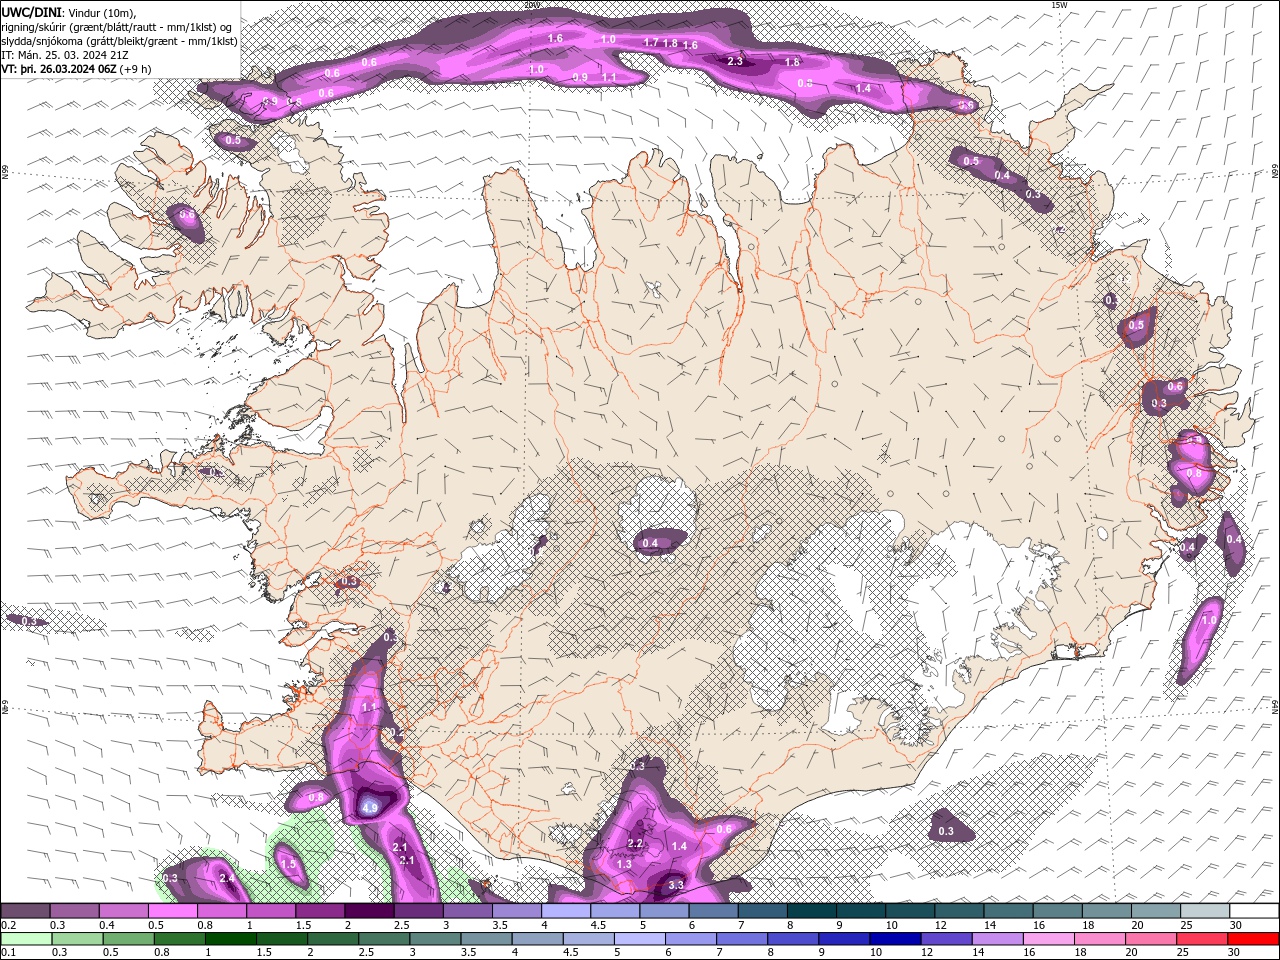Screen dimensions: 1280x960
Task: Pick the 0.1 pale green rain legend swatch
Action: click(x=26, y=938)
